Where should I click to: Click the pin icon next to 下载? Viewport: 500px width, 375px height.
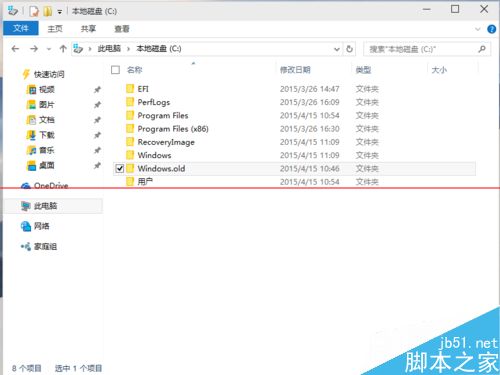tap(97, 135)
